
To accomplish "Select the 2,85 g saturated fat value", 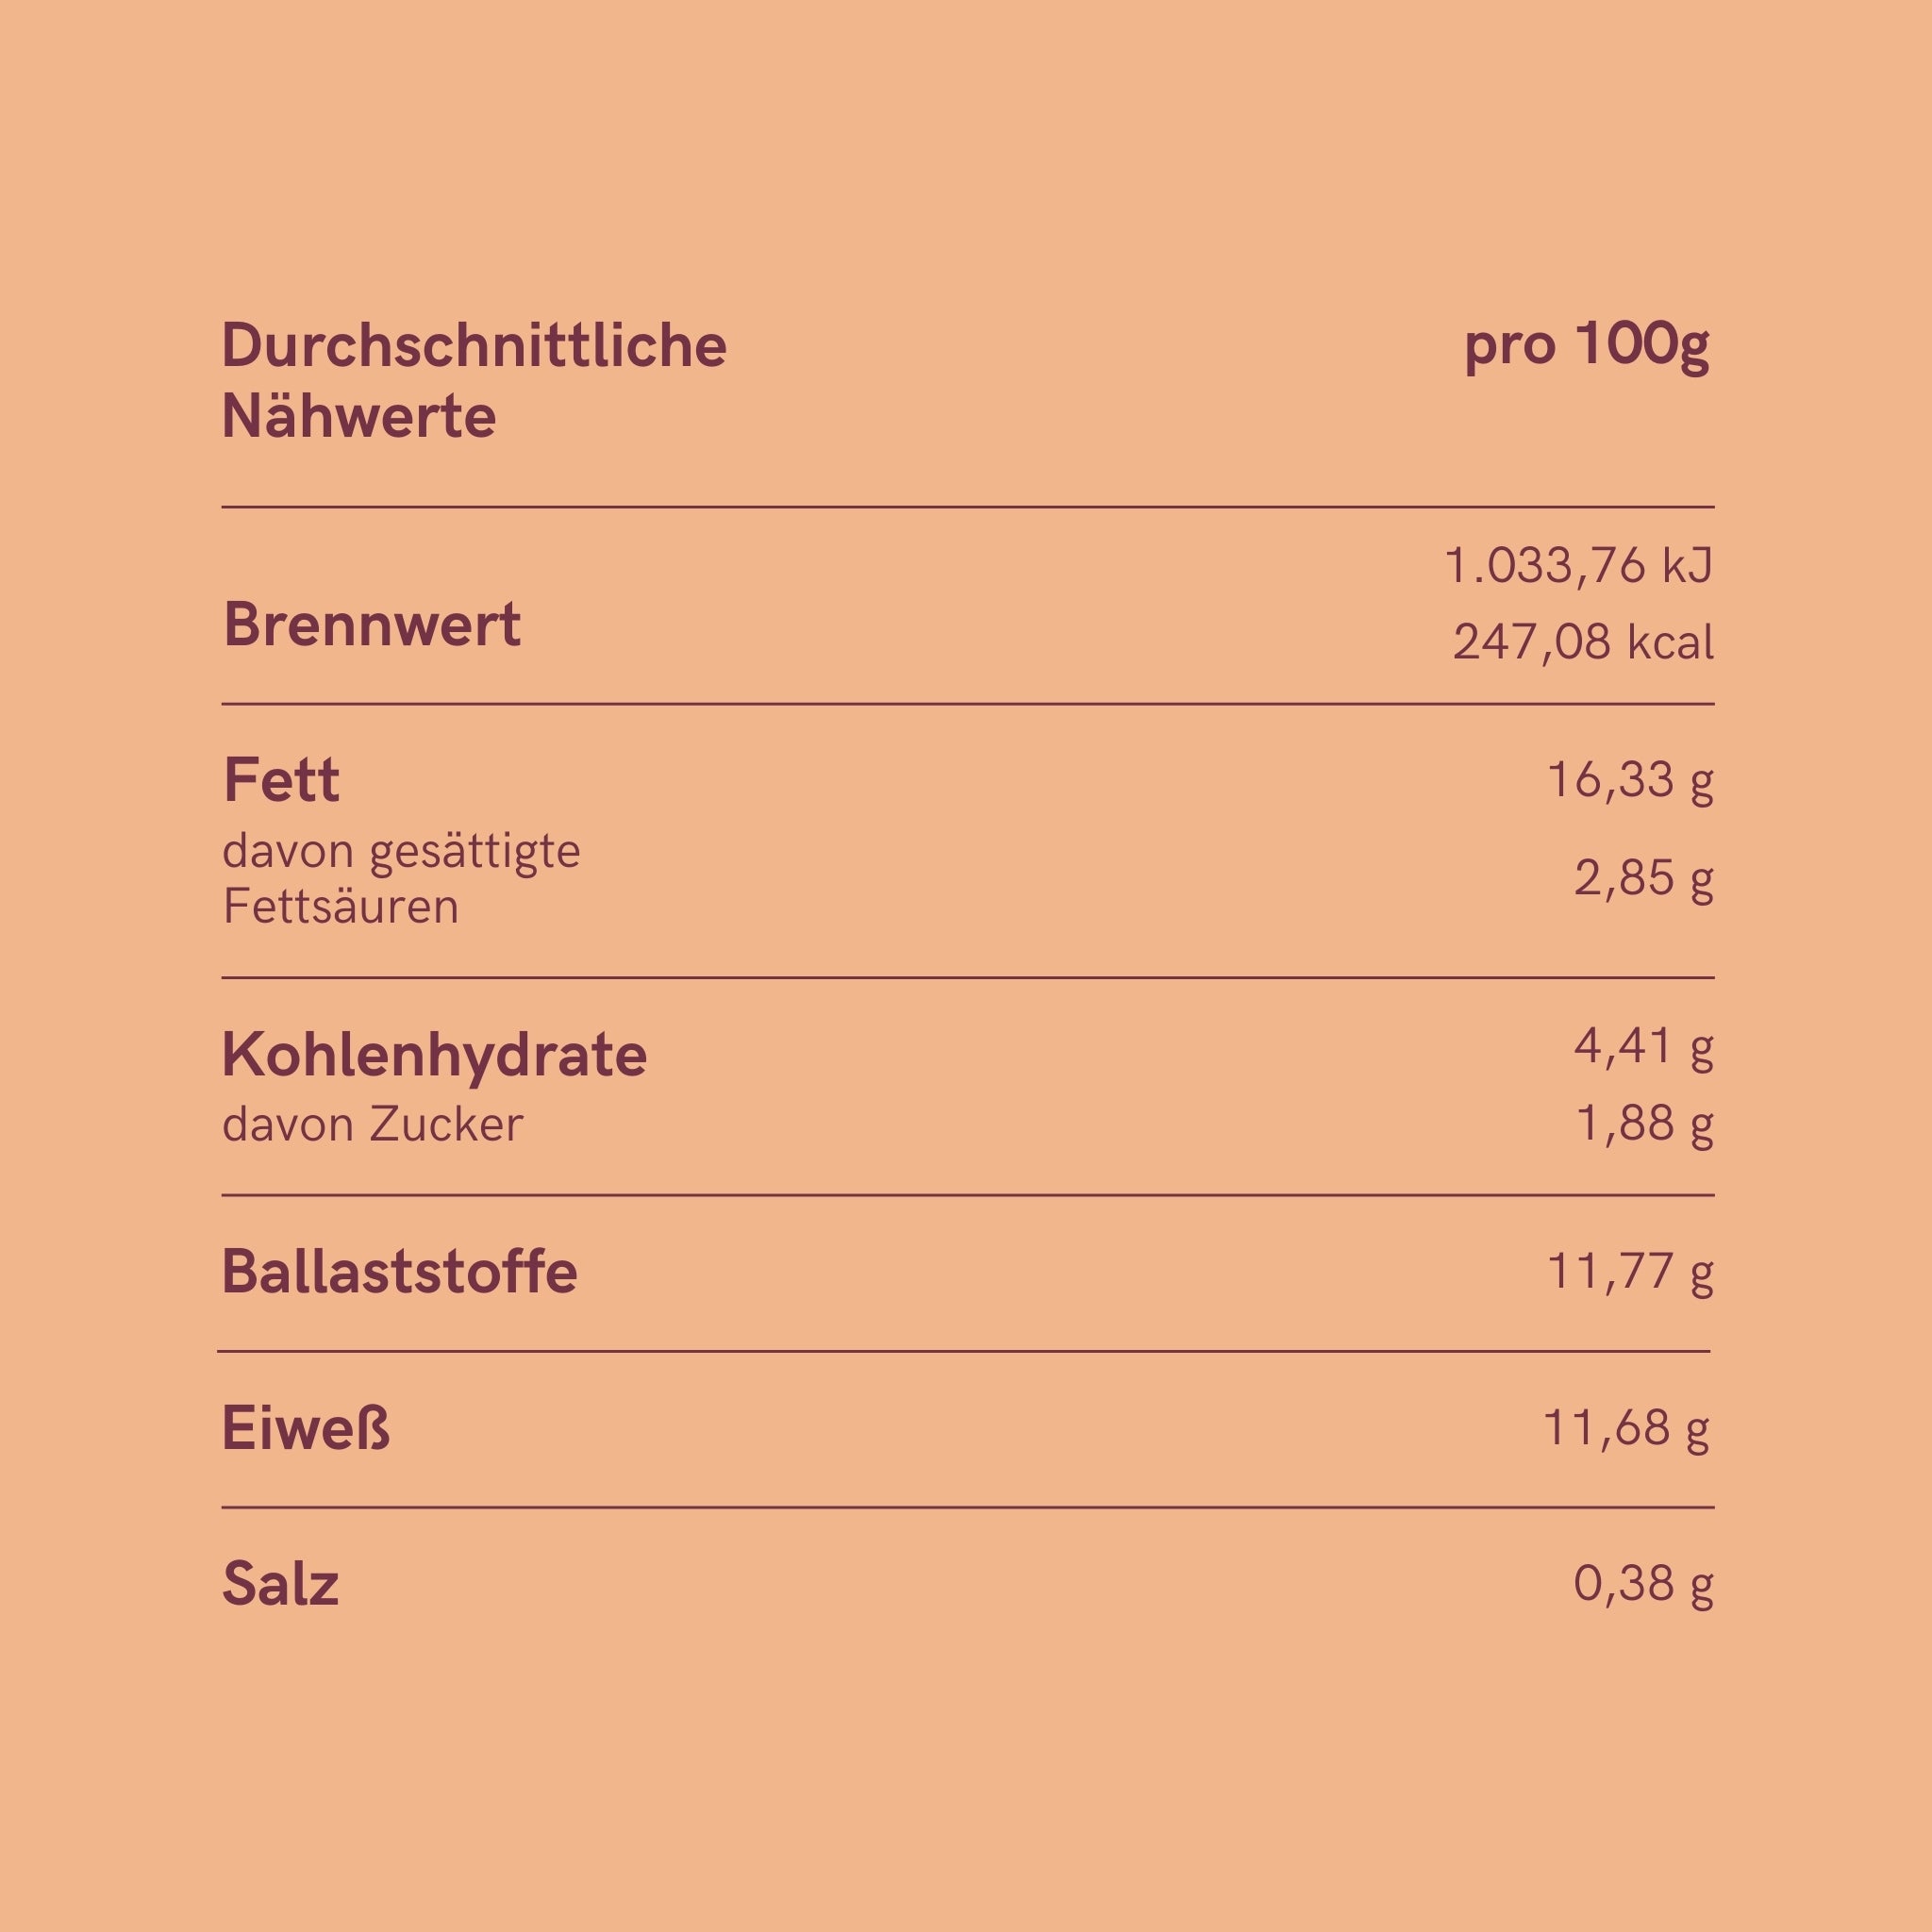I will click(x=1643, y=878).
